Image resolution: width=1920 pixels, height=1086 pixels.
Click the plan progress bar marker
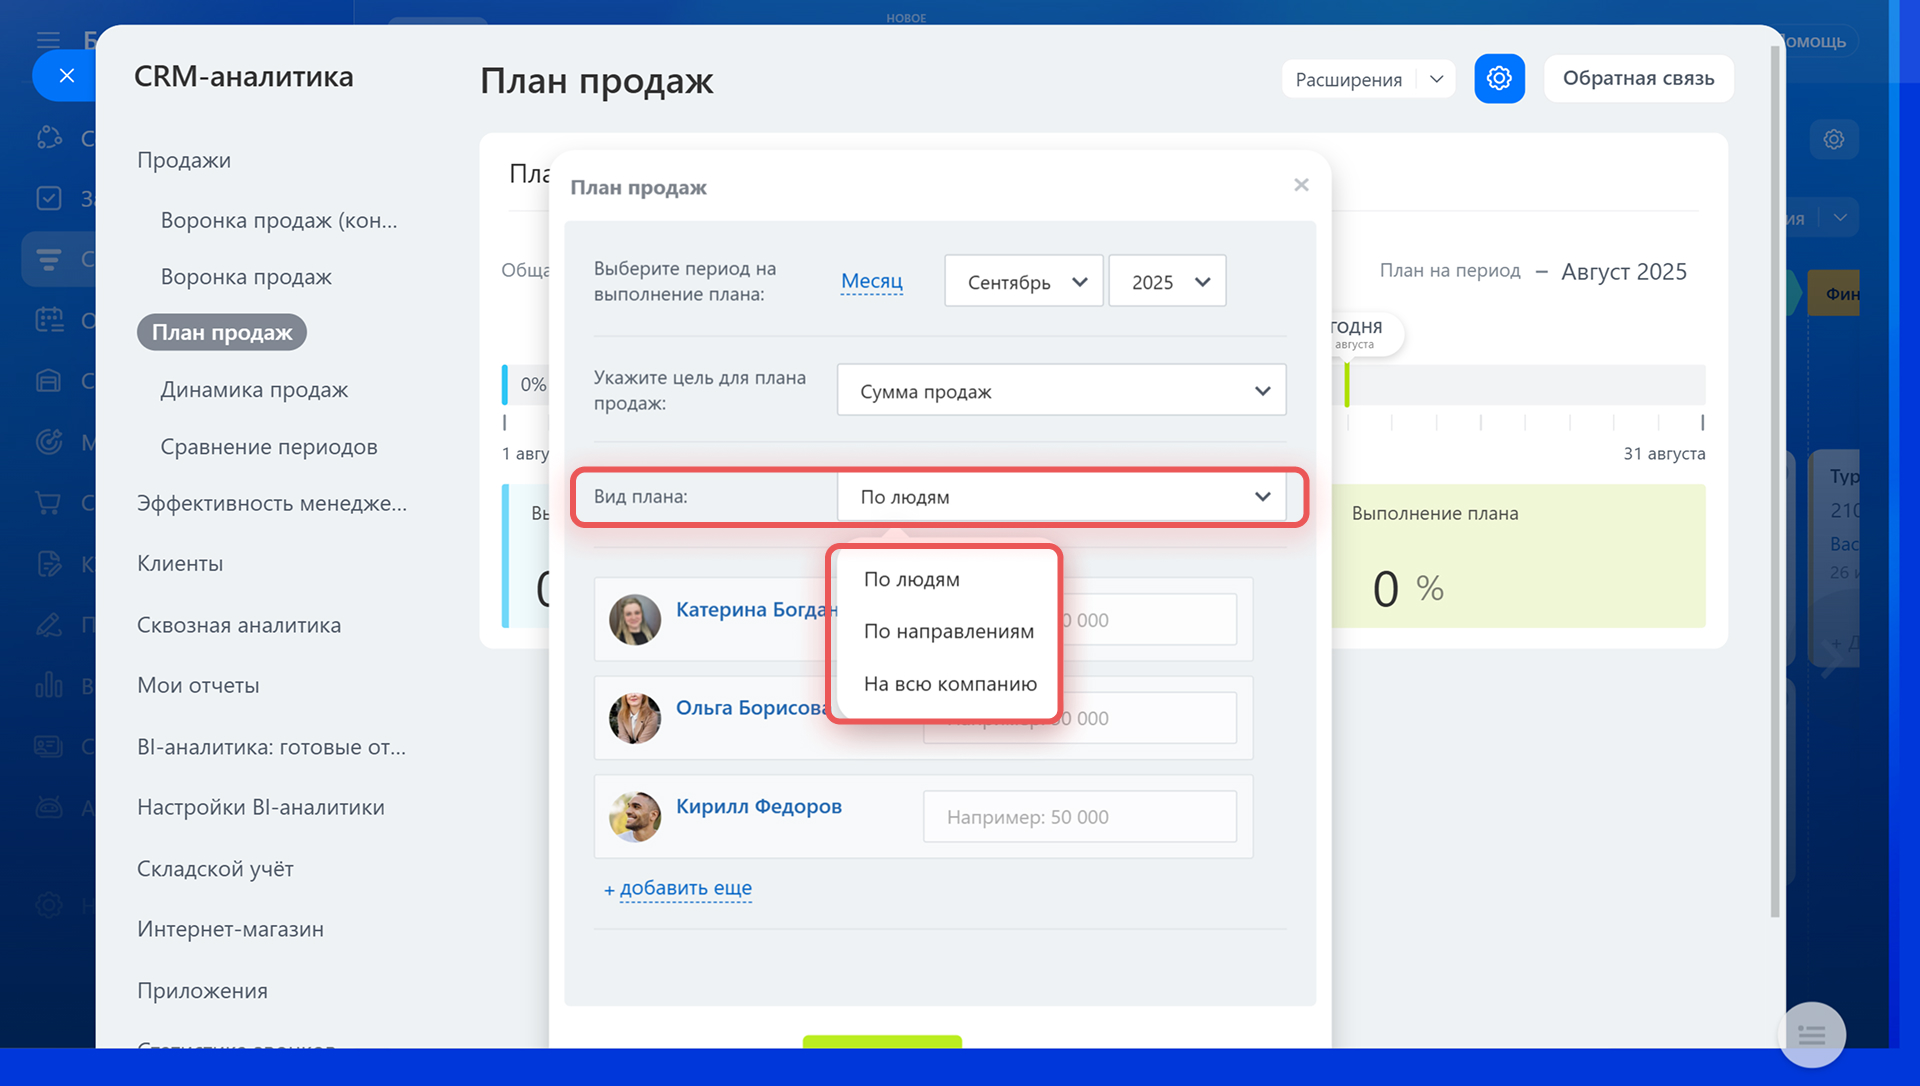click(x=1347, y=384)
